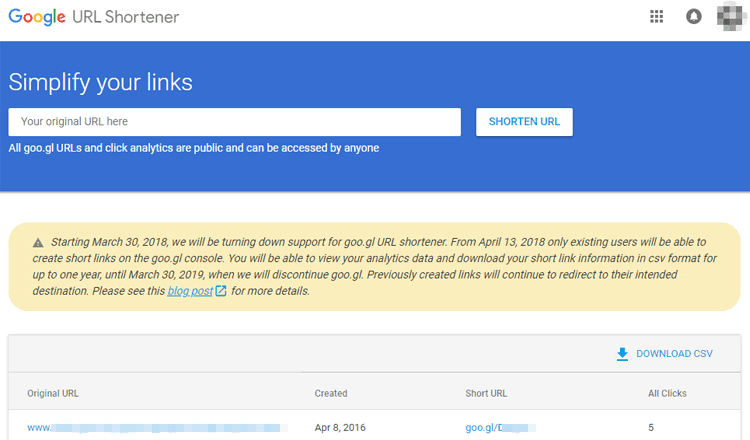Viewport: 750px width, 440px height.
Task: Open the goo.gl short URL link
Action: click(x=500, y=428)
